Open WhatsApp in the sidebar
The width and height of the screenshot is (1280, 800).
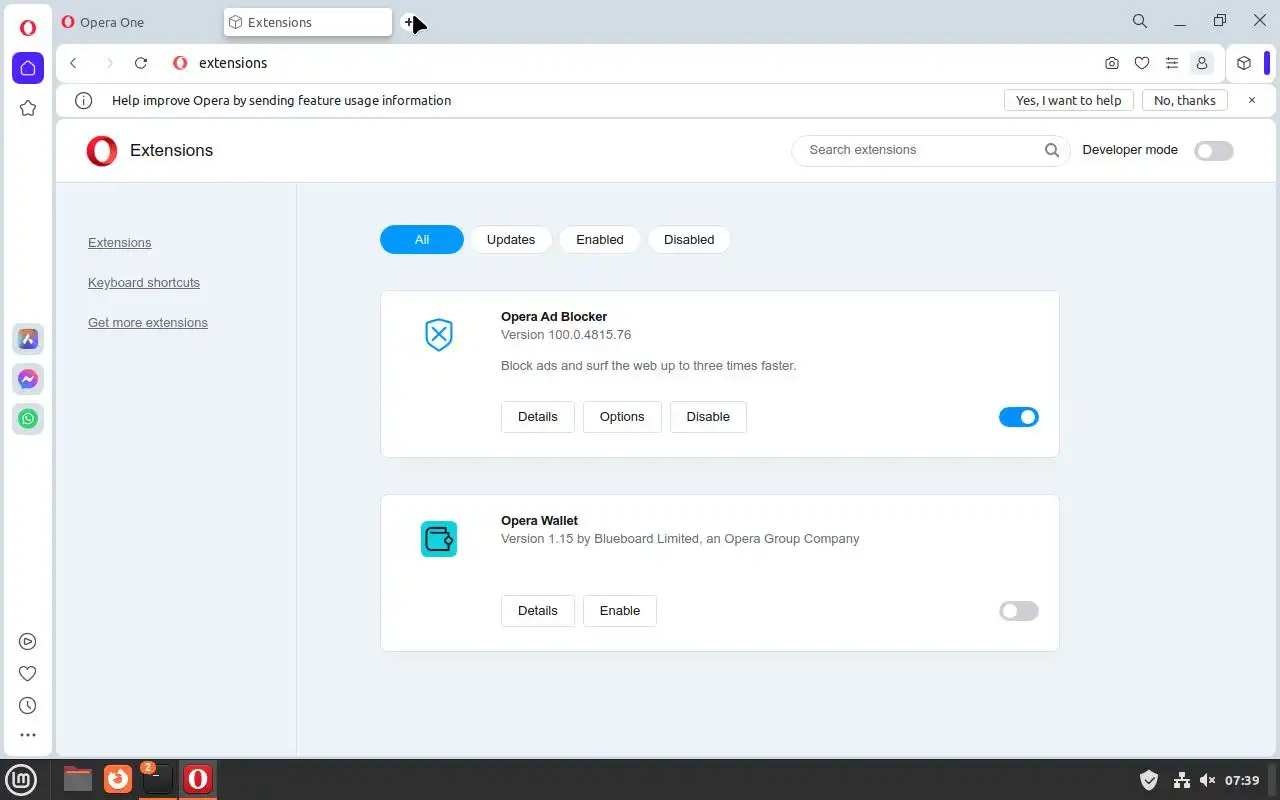[28, 419]
